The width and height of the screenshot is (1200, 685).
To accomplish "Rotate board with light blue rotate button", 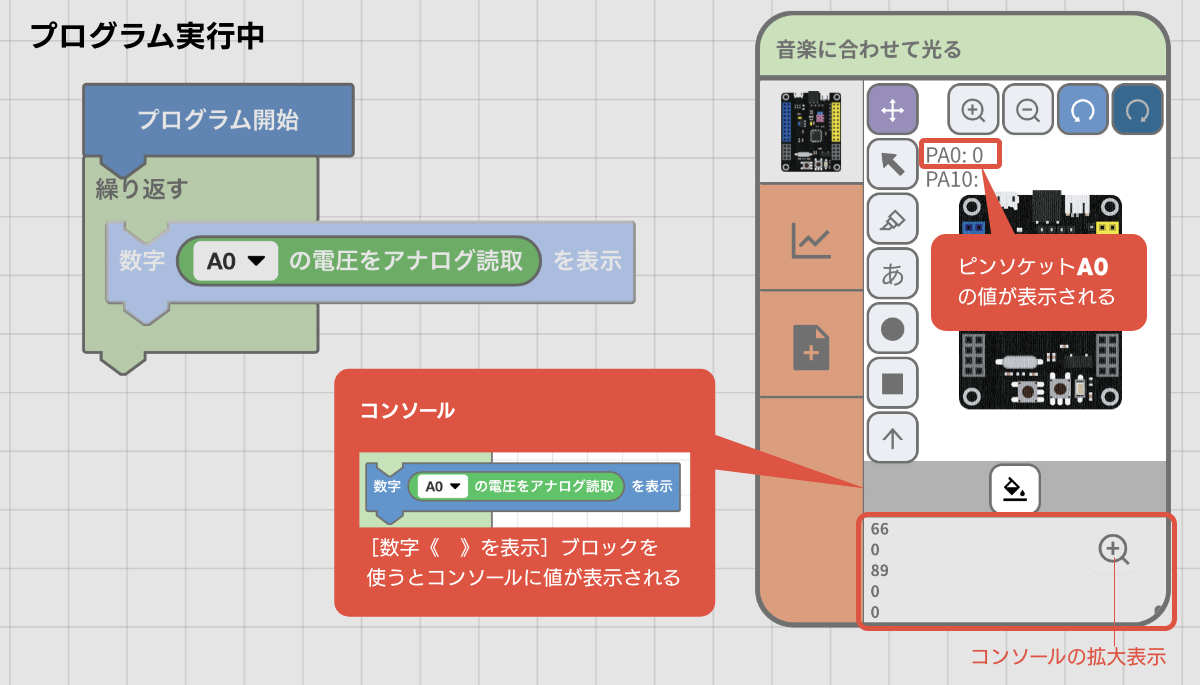I will point(1083,109).
